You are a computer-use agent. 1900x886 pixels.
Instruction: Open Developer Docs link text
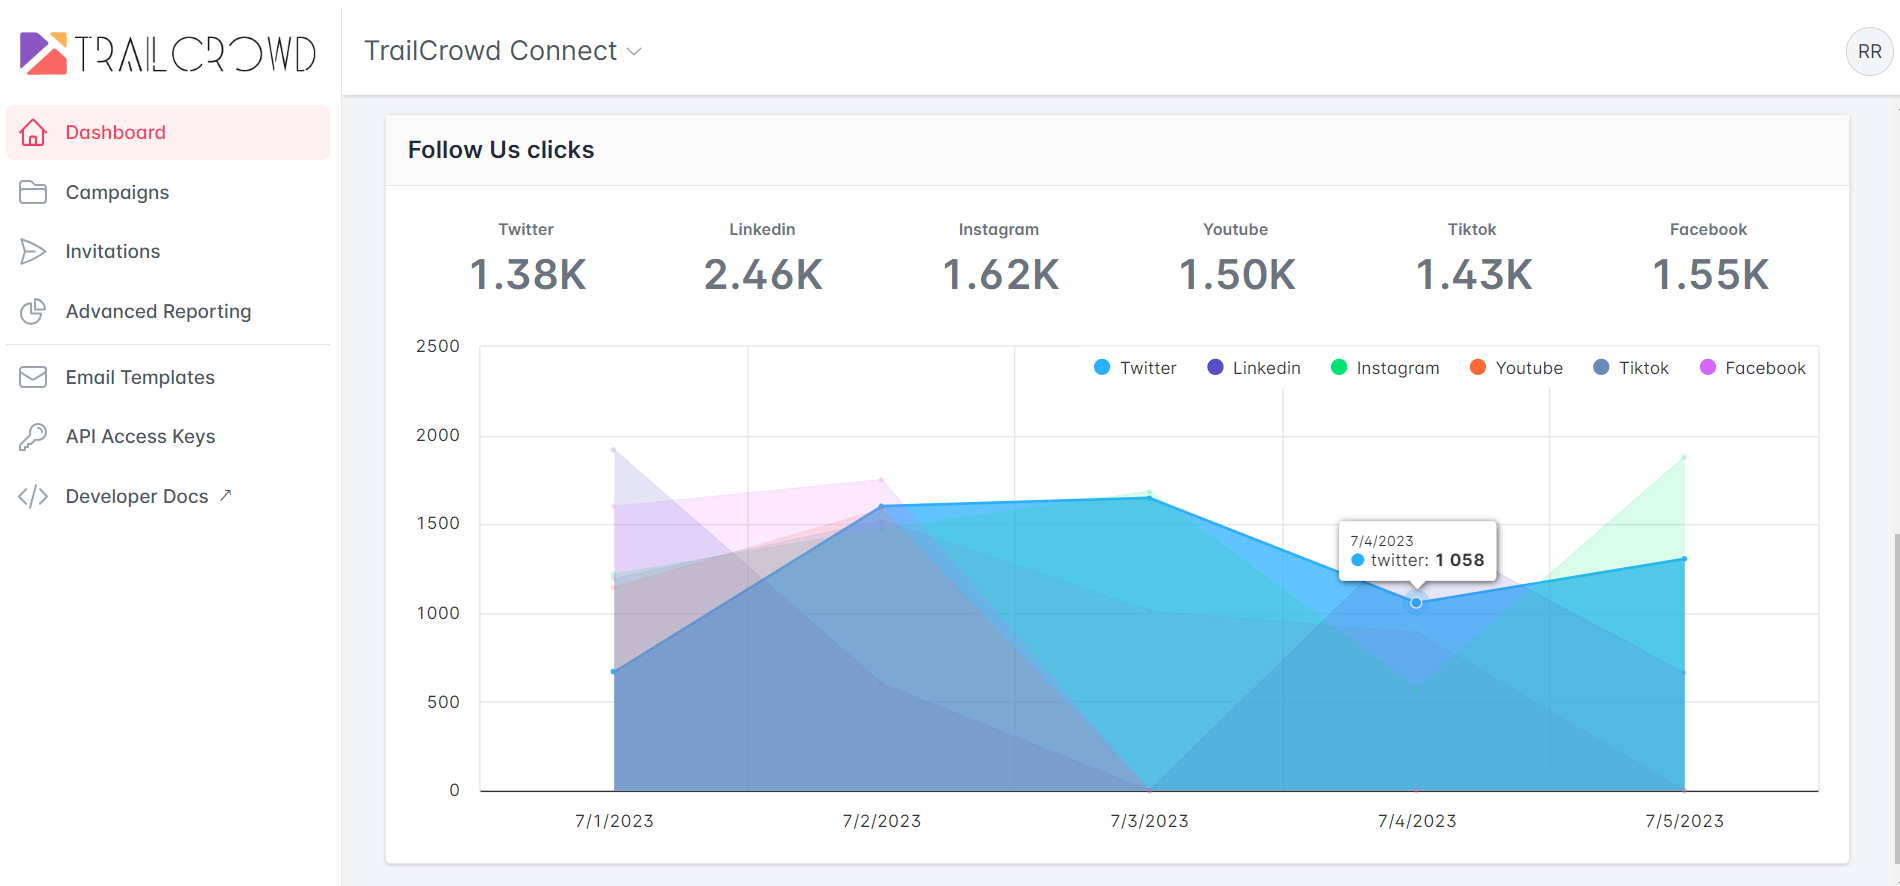pyautogui.click(x=137, y=496)
